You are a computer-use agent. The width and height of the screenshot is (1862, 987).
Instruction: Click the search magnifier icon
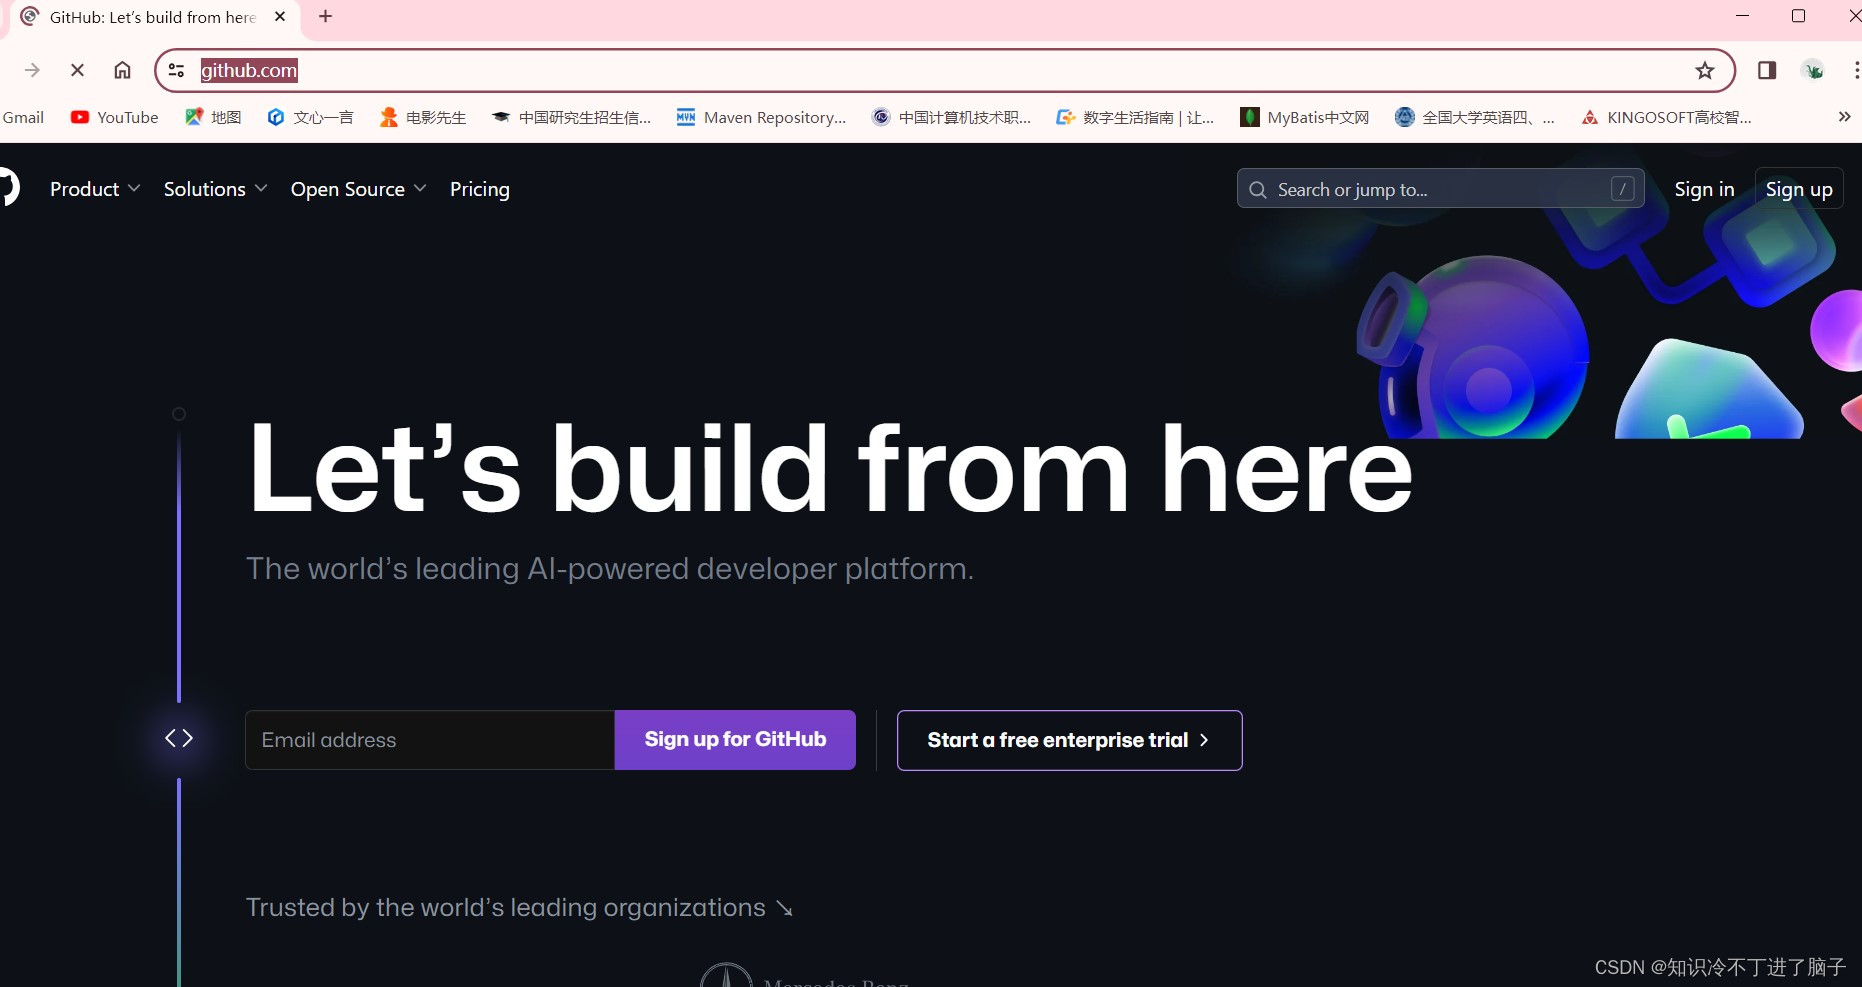point(1258,189)
